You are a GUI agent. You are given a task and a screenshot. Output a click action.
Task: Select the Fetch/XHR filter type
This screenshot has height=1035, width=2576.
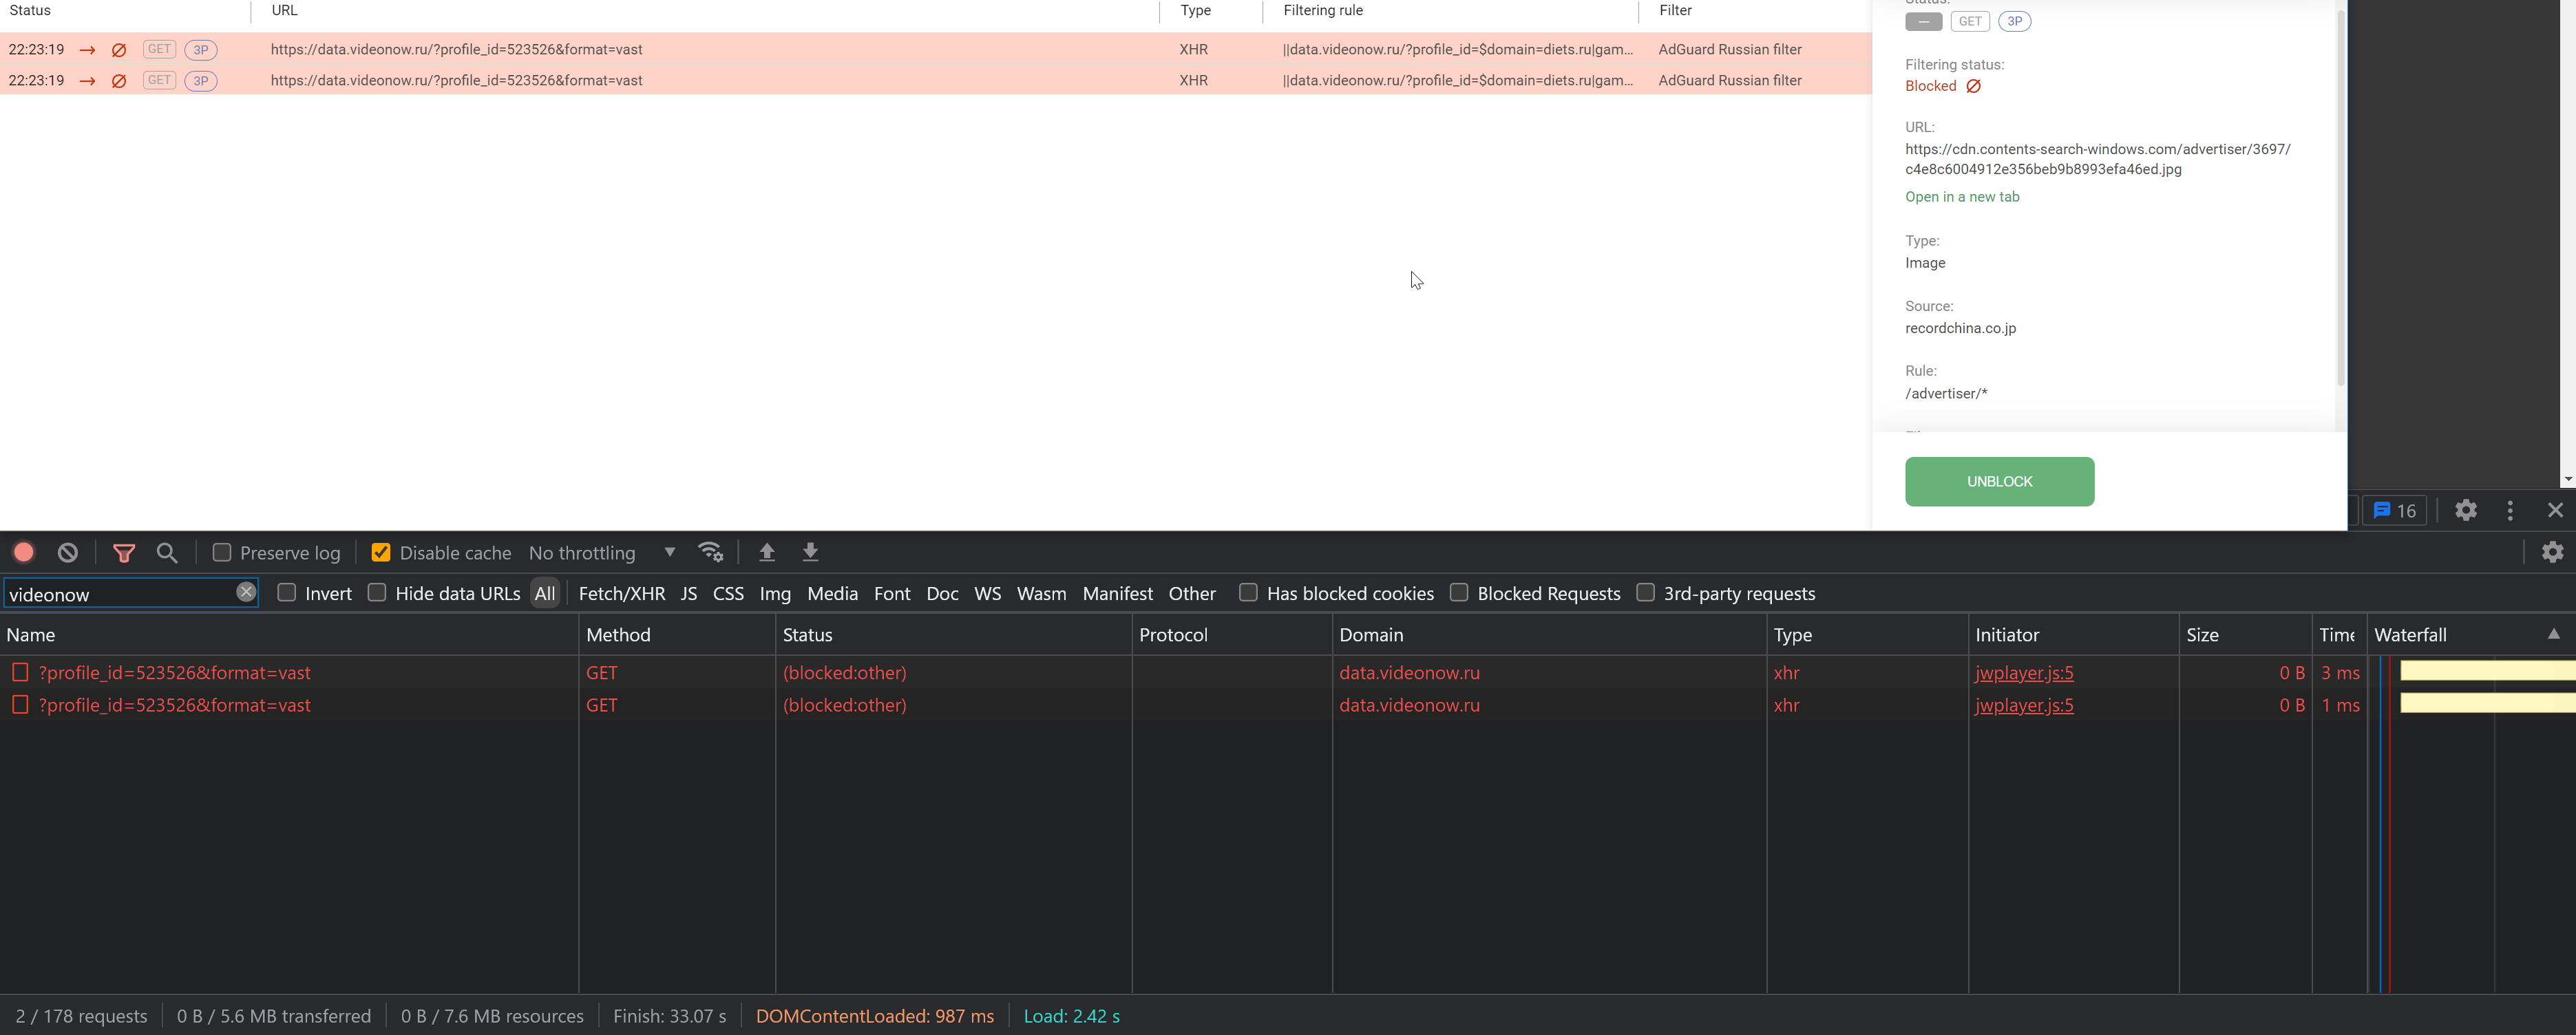click(x=621, y=594)
